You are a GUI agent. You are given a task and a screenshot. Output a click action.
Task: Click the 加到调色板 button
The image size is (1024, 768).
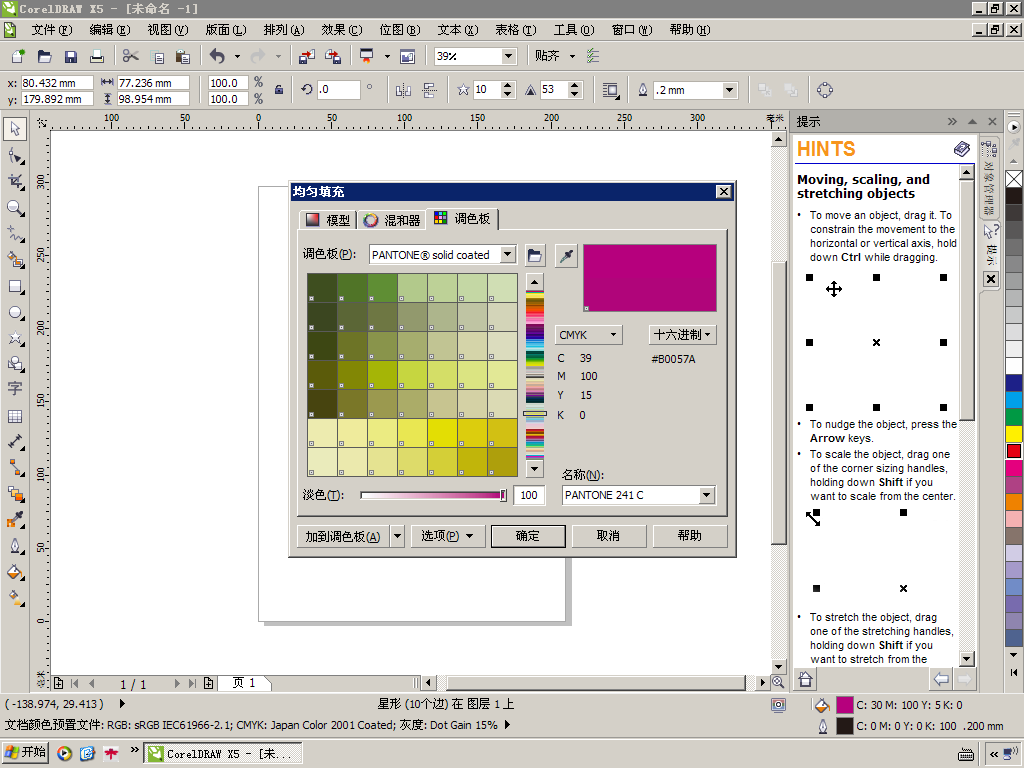pyautogui.click(x=343, y=536)
